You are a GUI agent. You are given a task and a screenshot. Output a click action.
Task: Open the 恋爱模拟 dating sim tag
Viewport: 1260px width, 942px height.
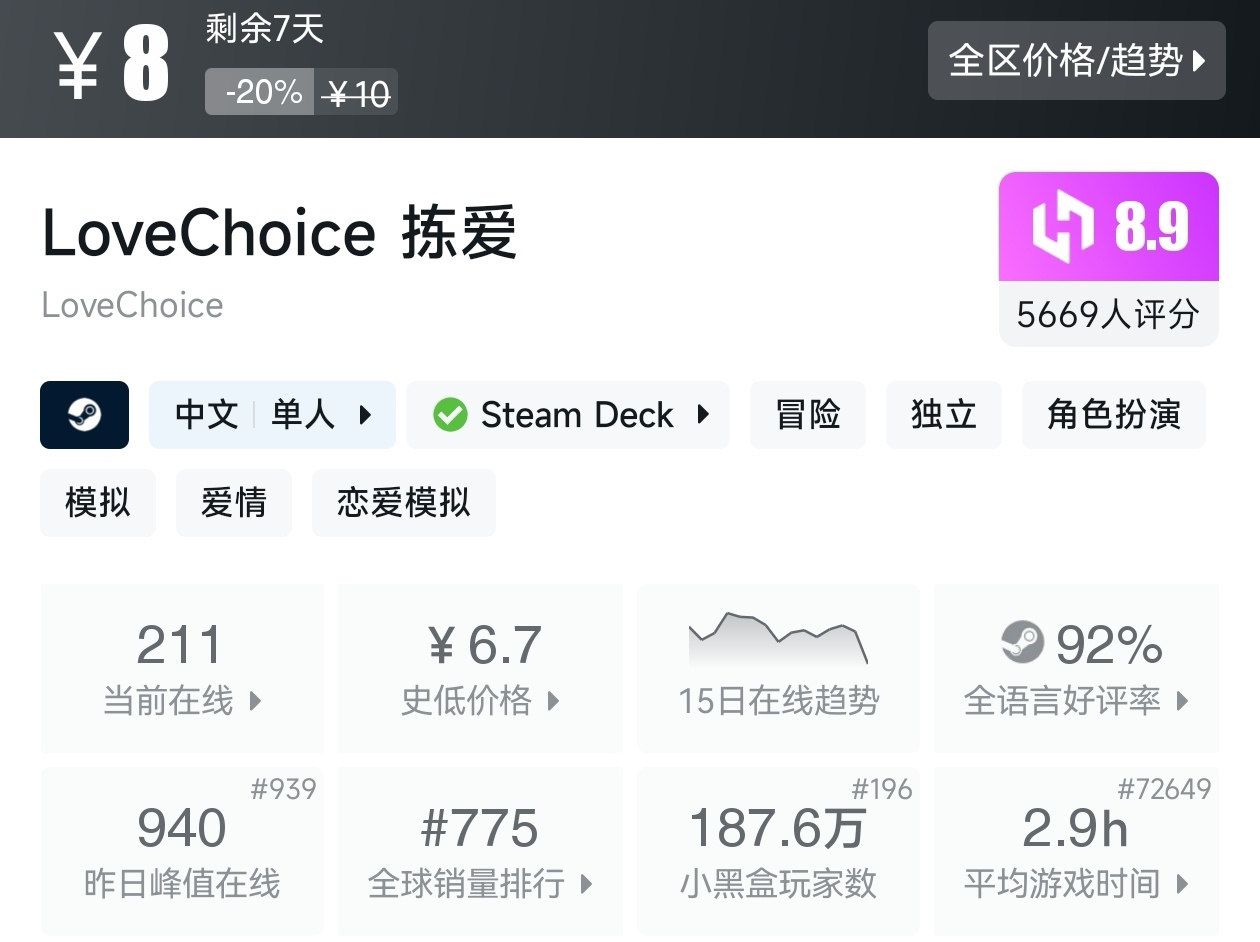[403, 503]
